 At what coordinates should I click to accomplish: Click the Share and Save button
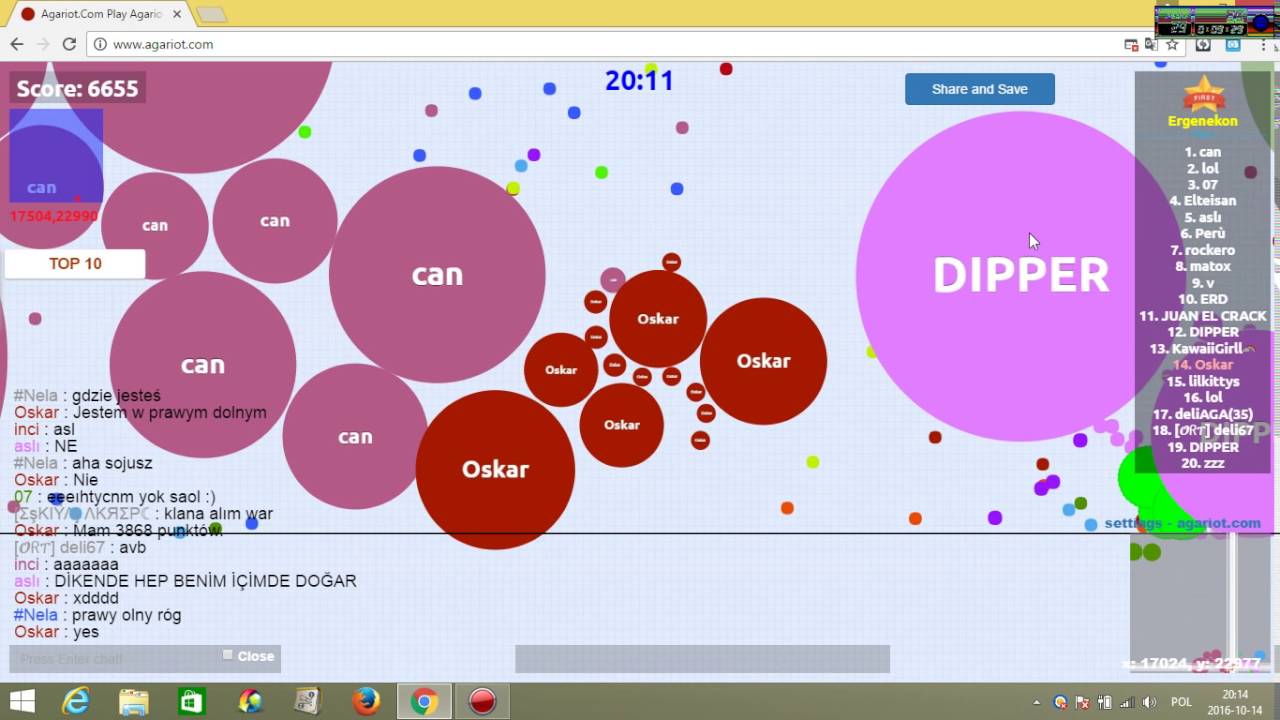[x=980, y=89]
